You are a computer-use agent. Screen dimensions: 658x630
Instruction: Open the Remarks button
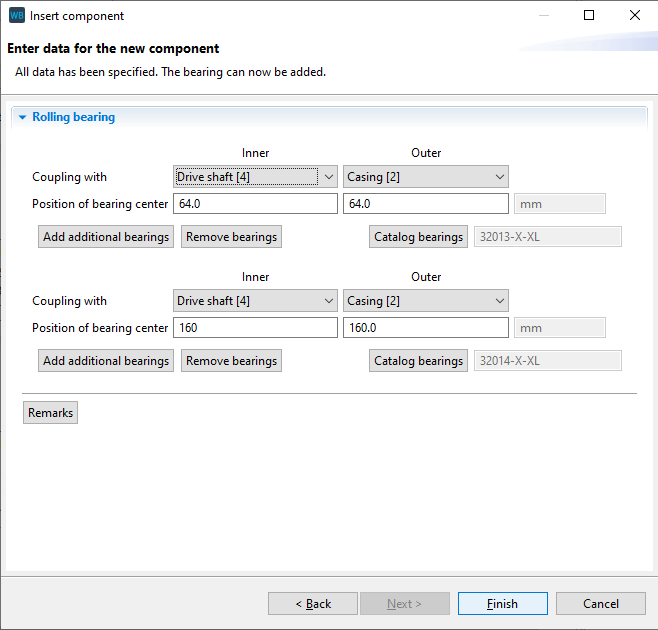50,413
